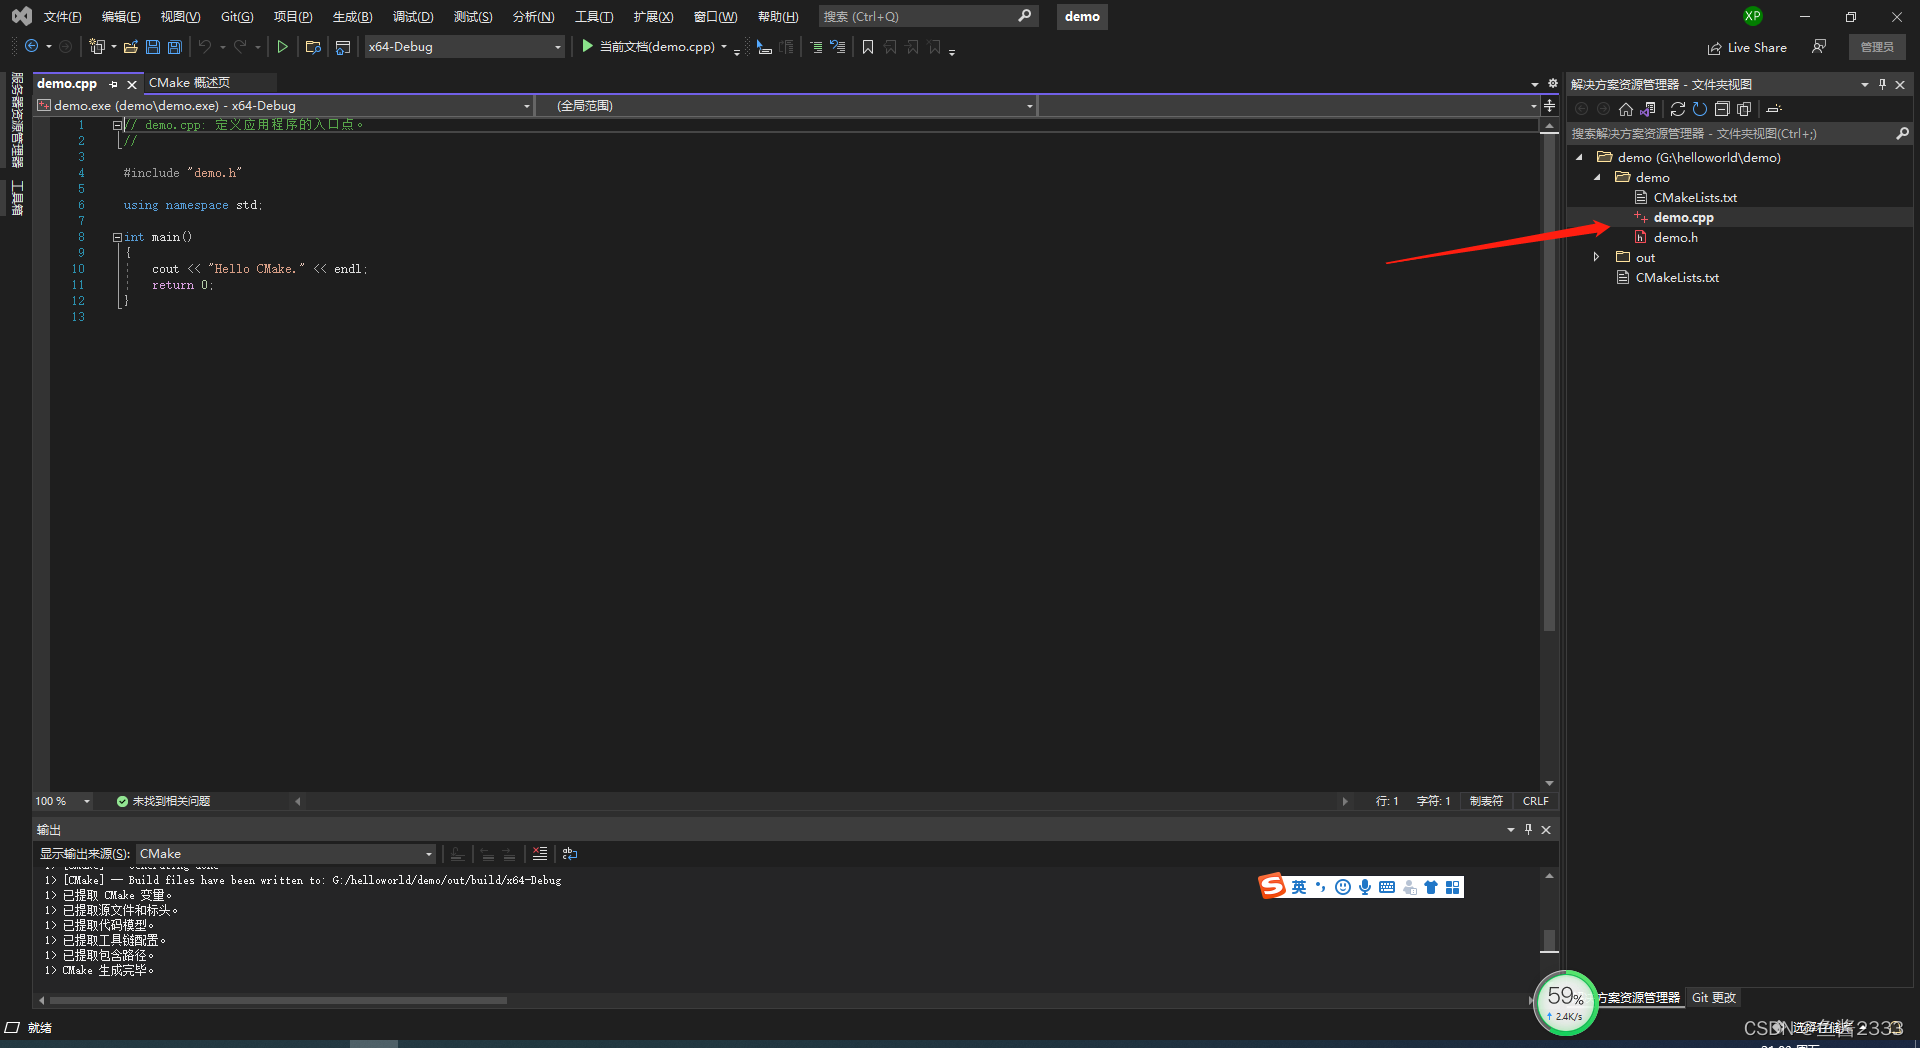Click the preview selected items icon
The width and height of the screenshot is (1920, 1048).
click(x=1774, y=109)
